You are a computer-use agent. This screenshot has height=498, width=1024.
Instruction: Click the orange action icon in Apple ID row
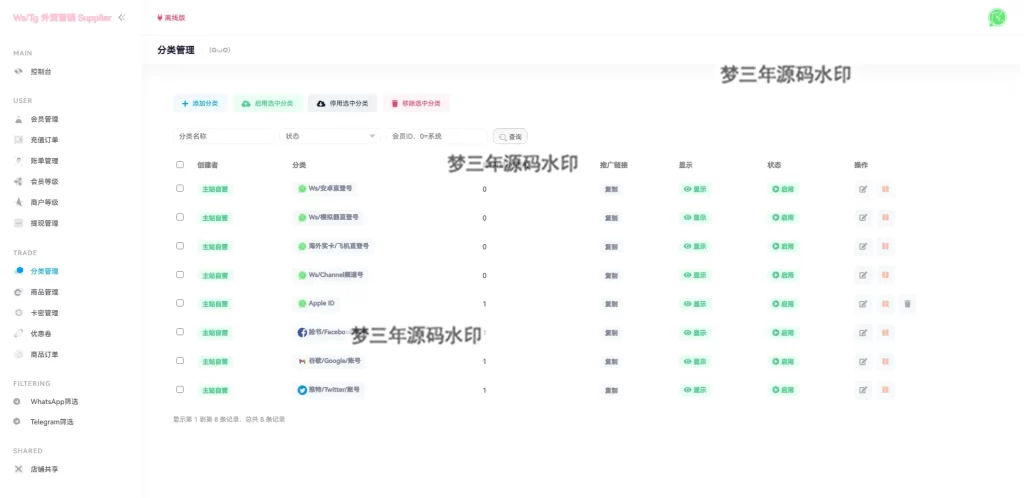885,303
